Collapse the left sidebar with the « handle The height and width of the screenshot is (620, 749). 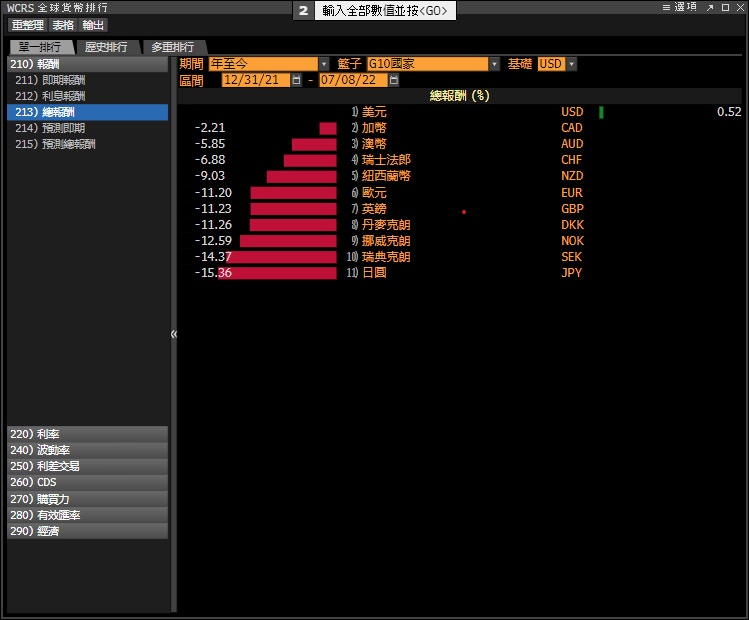click(173, 334)
